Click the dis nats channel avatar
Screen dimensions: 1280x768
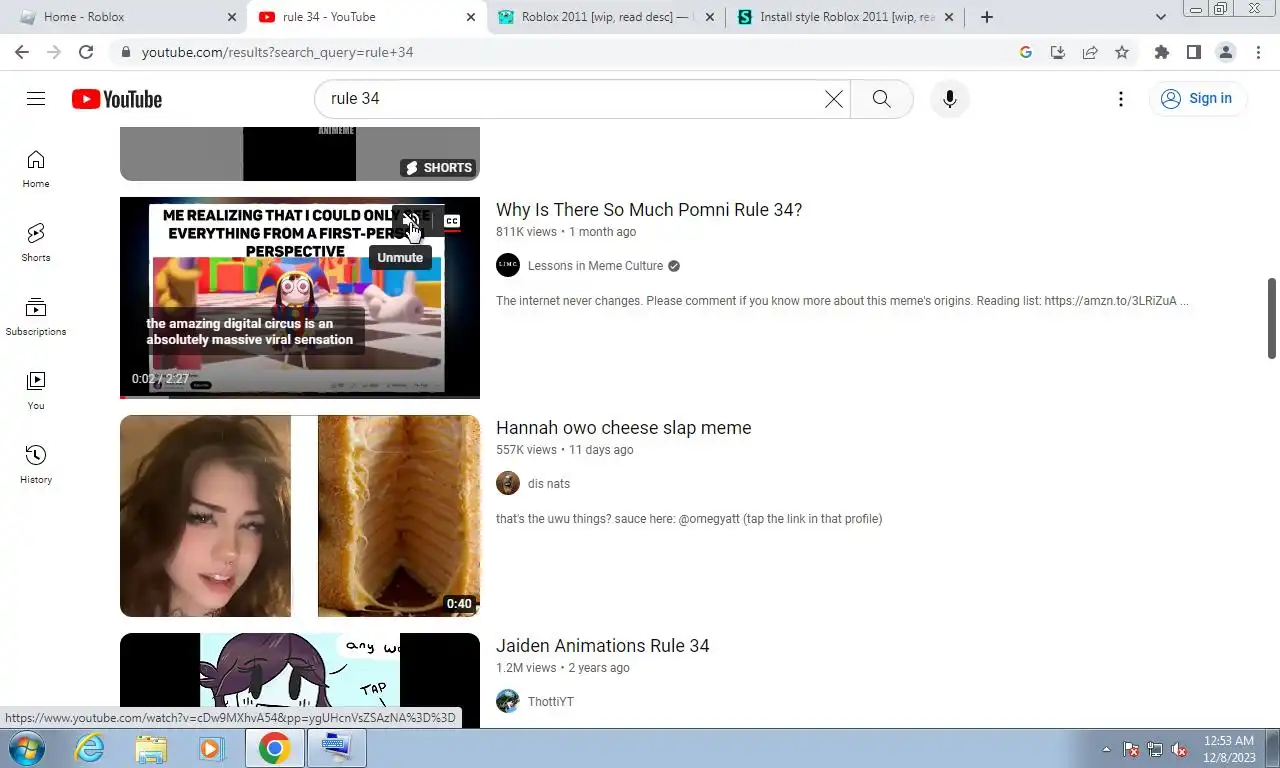508,483
